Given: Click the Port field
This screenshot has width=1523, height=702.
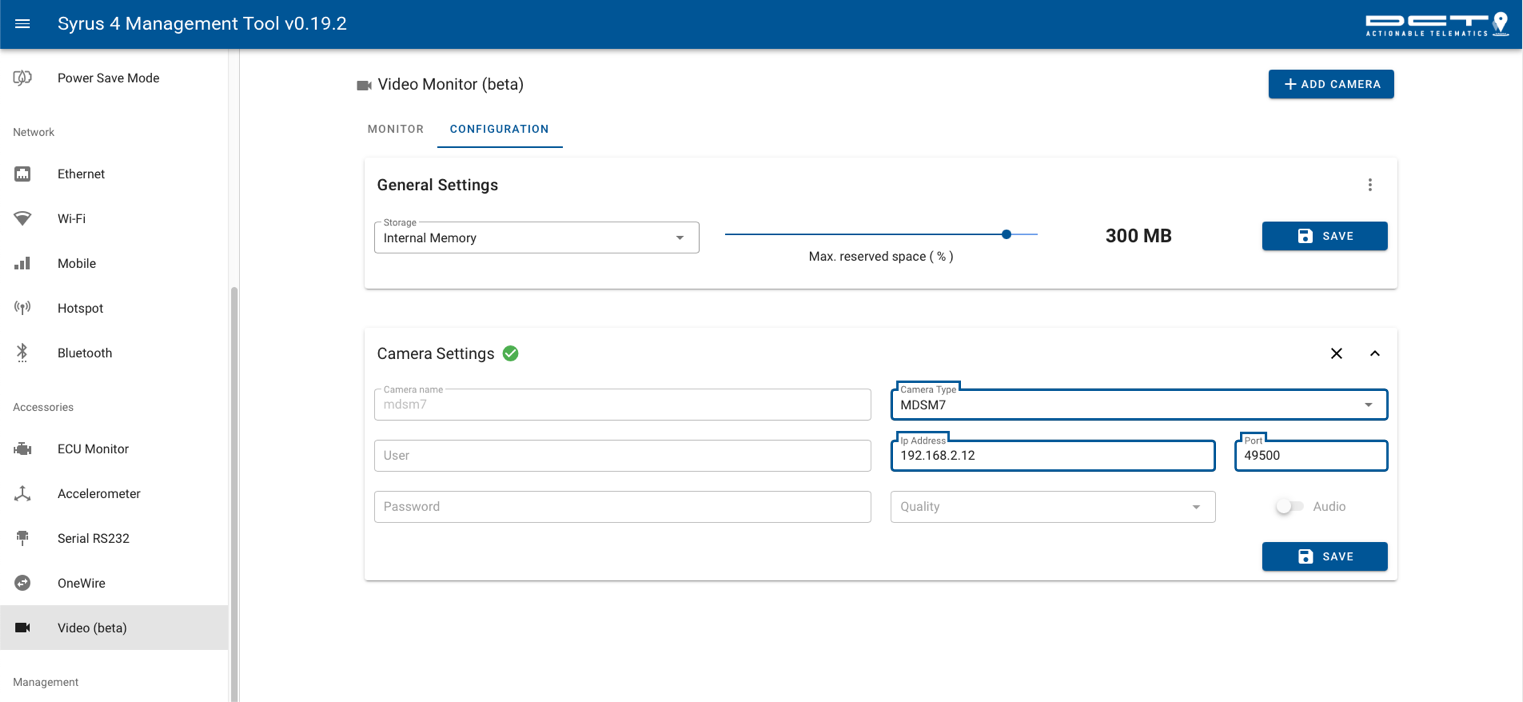Looking at the screenshot, I should pyautogui.click(x=1311, y=456).
